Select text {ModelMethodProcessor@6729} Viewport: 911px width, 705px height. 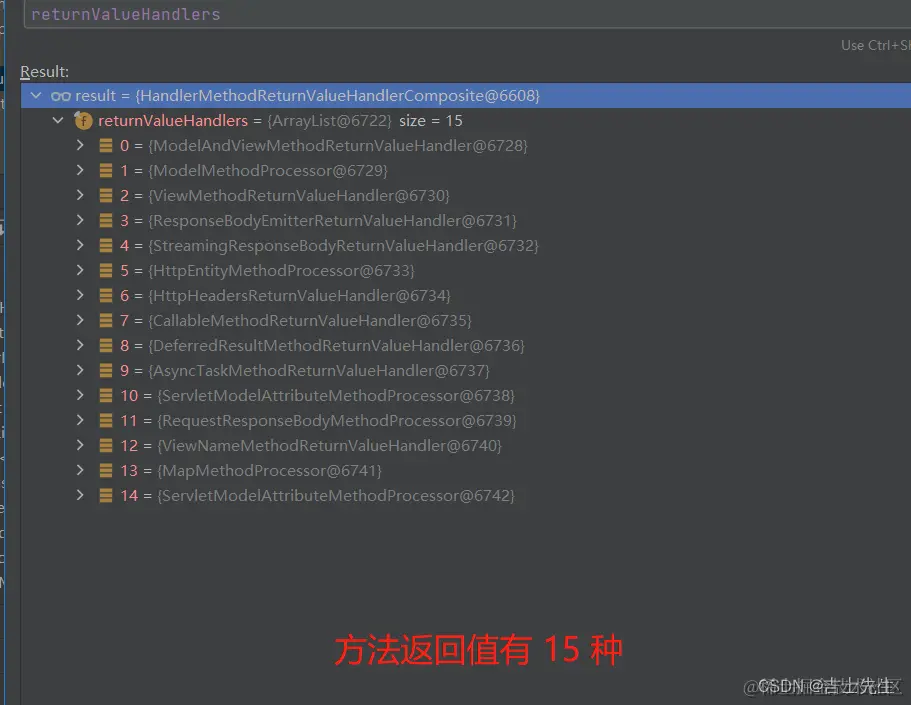click(x=268, y=170)
